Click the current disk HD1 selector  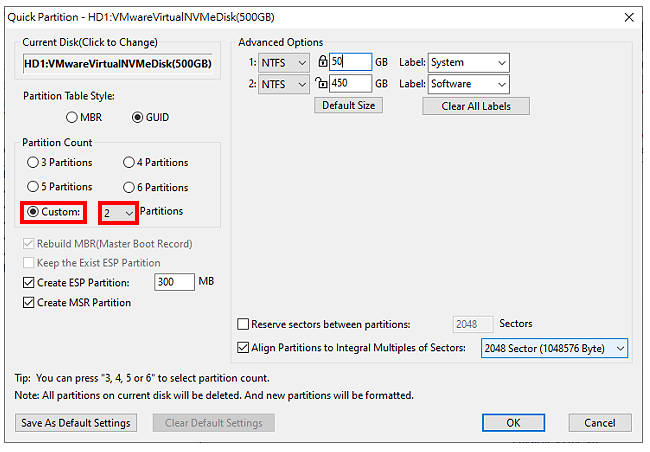click(118, 63)
